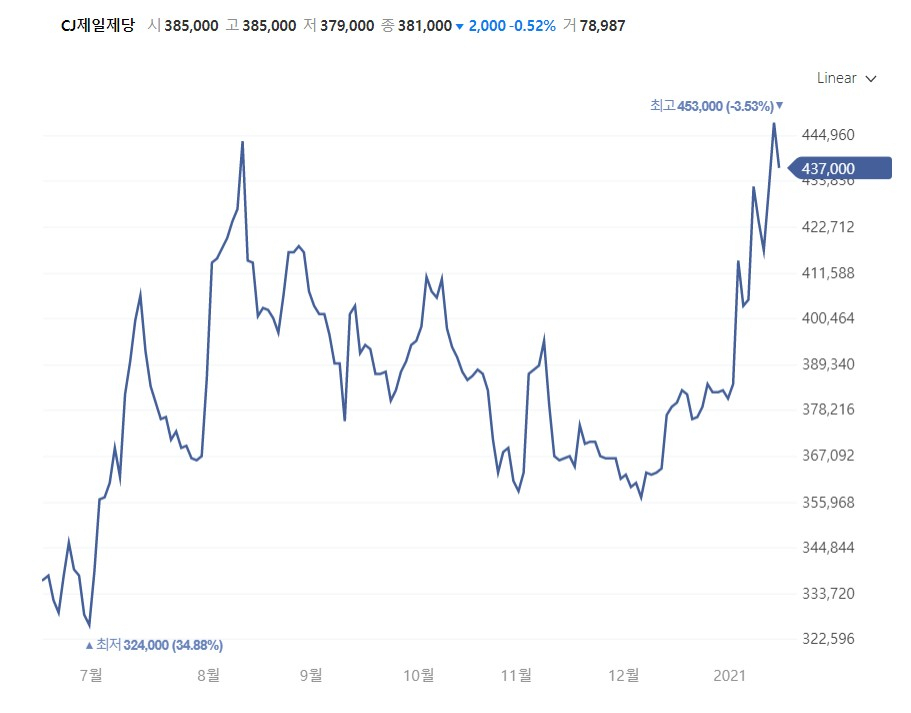Screen dimensions: 911x713
Task: Select the 437,000 current price tag
Action: click(x=840, y=169)
